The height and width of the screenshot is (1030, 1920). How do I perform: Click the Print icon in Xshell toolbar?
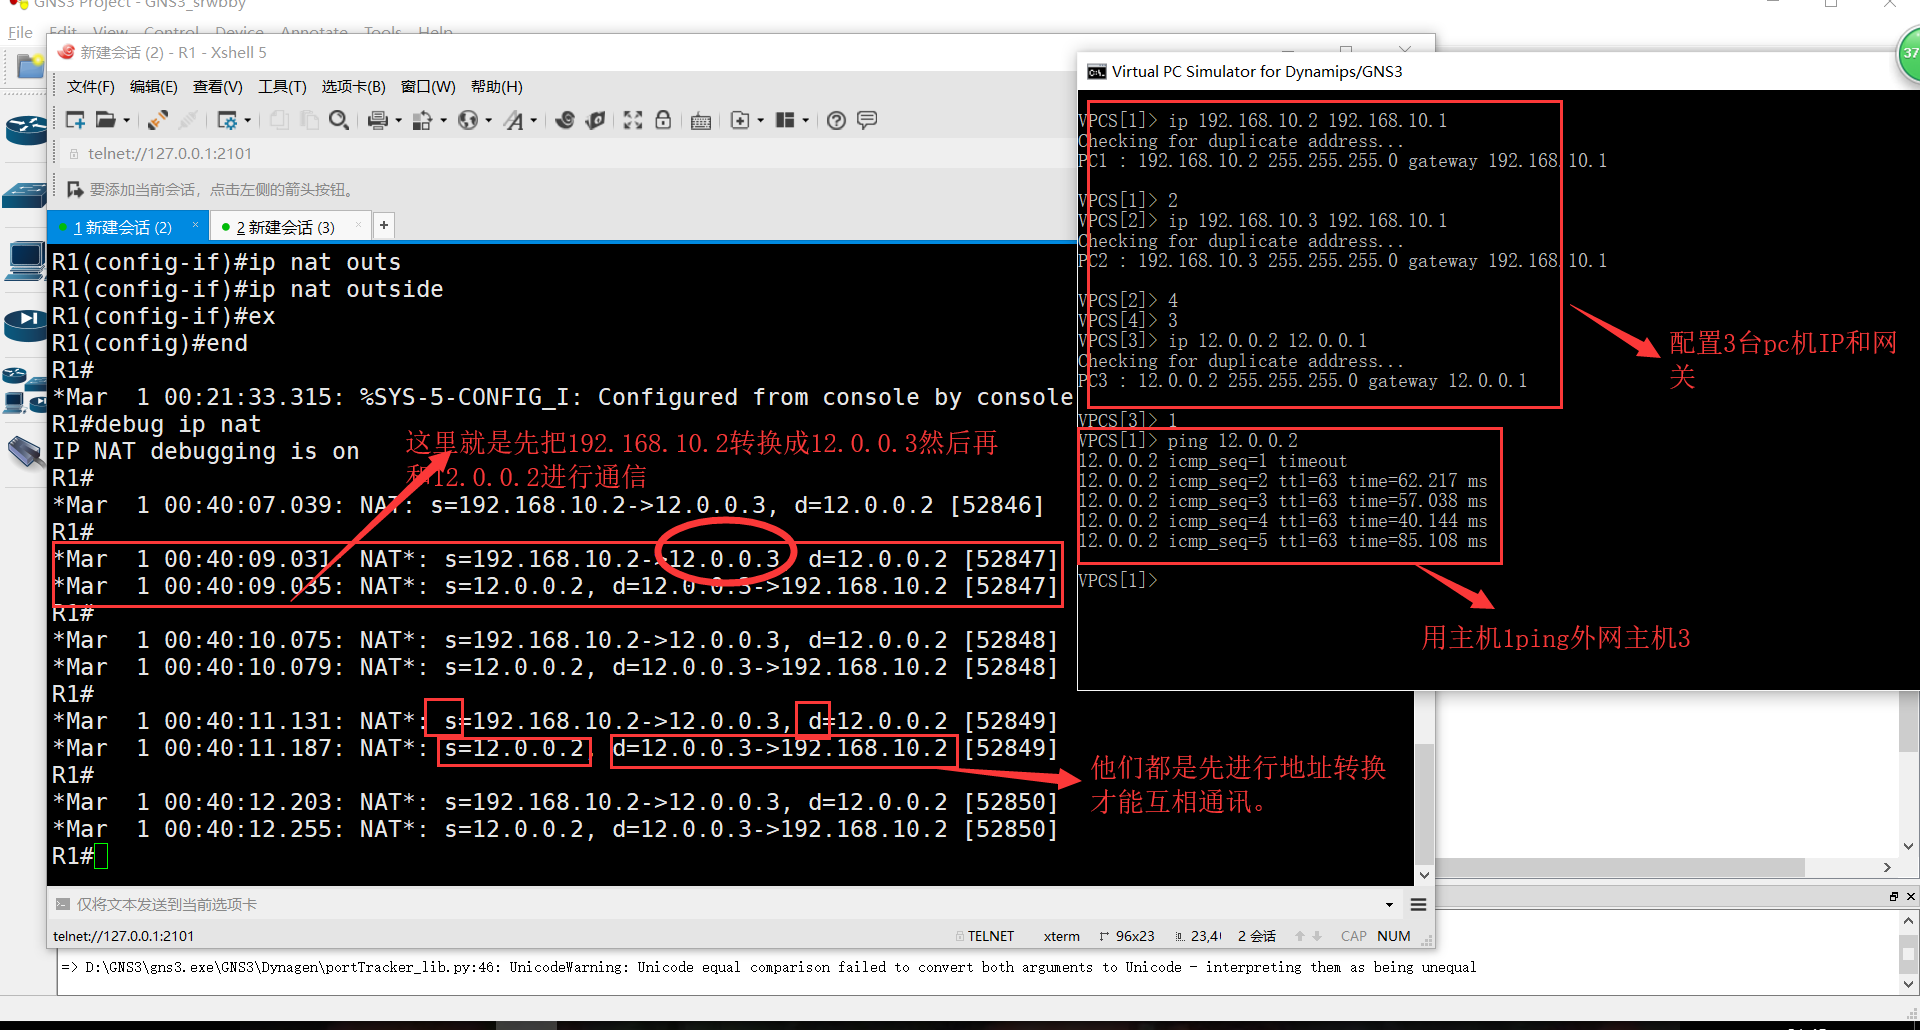(377, 120)
